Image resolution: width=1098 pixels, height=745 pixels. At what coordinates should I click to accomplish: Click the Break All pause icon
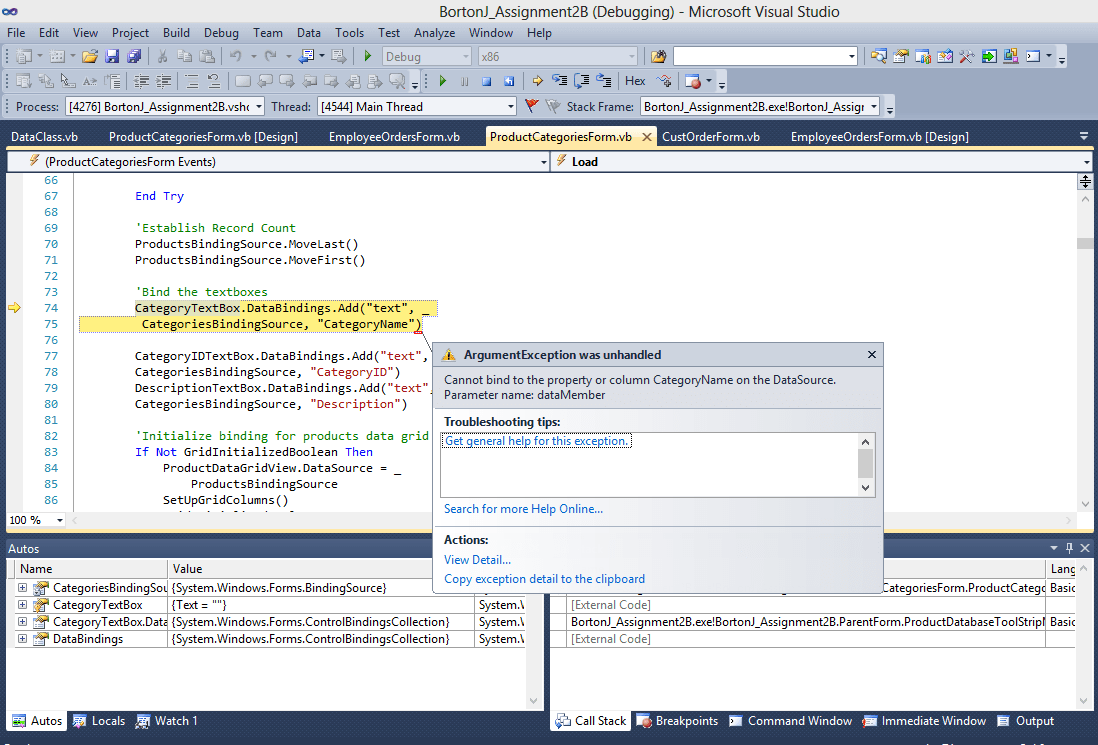(463, 81)
